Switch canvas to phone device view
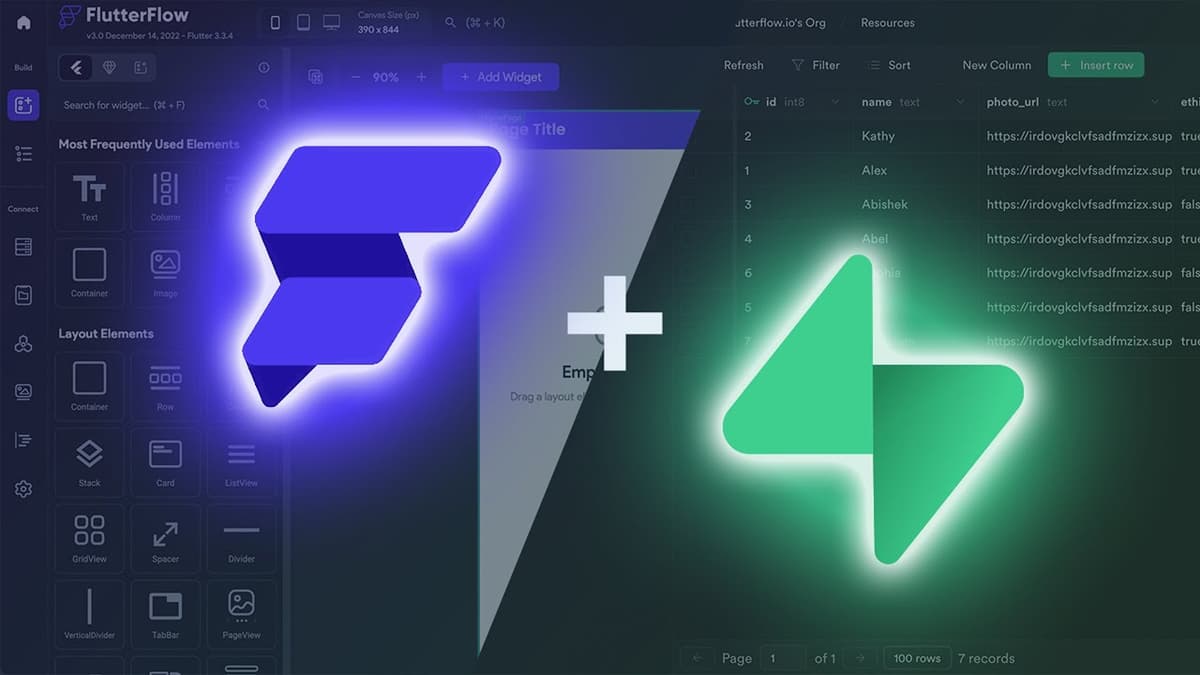 (276, 22)
